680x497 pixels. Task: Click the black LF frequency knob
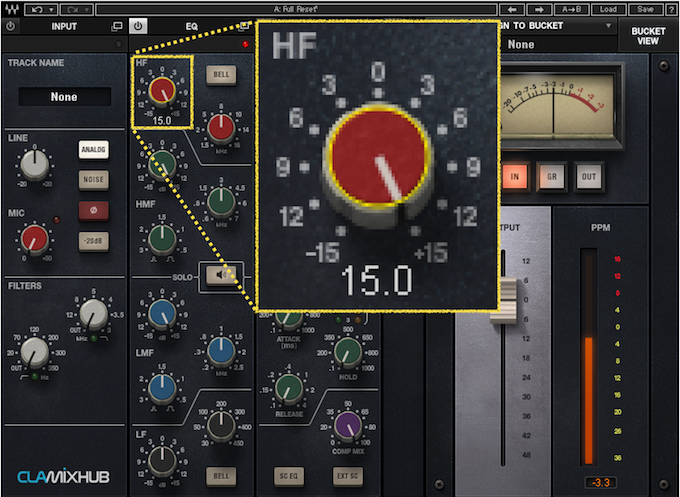pos(221,426)
